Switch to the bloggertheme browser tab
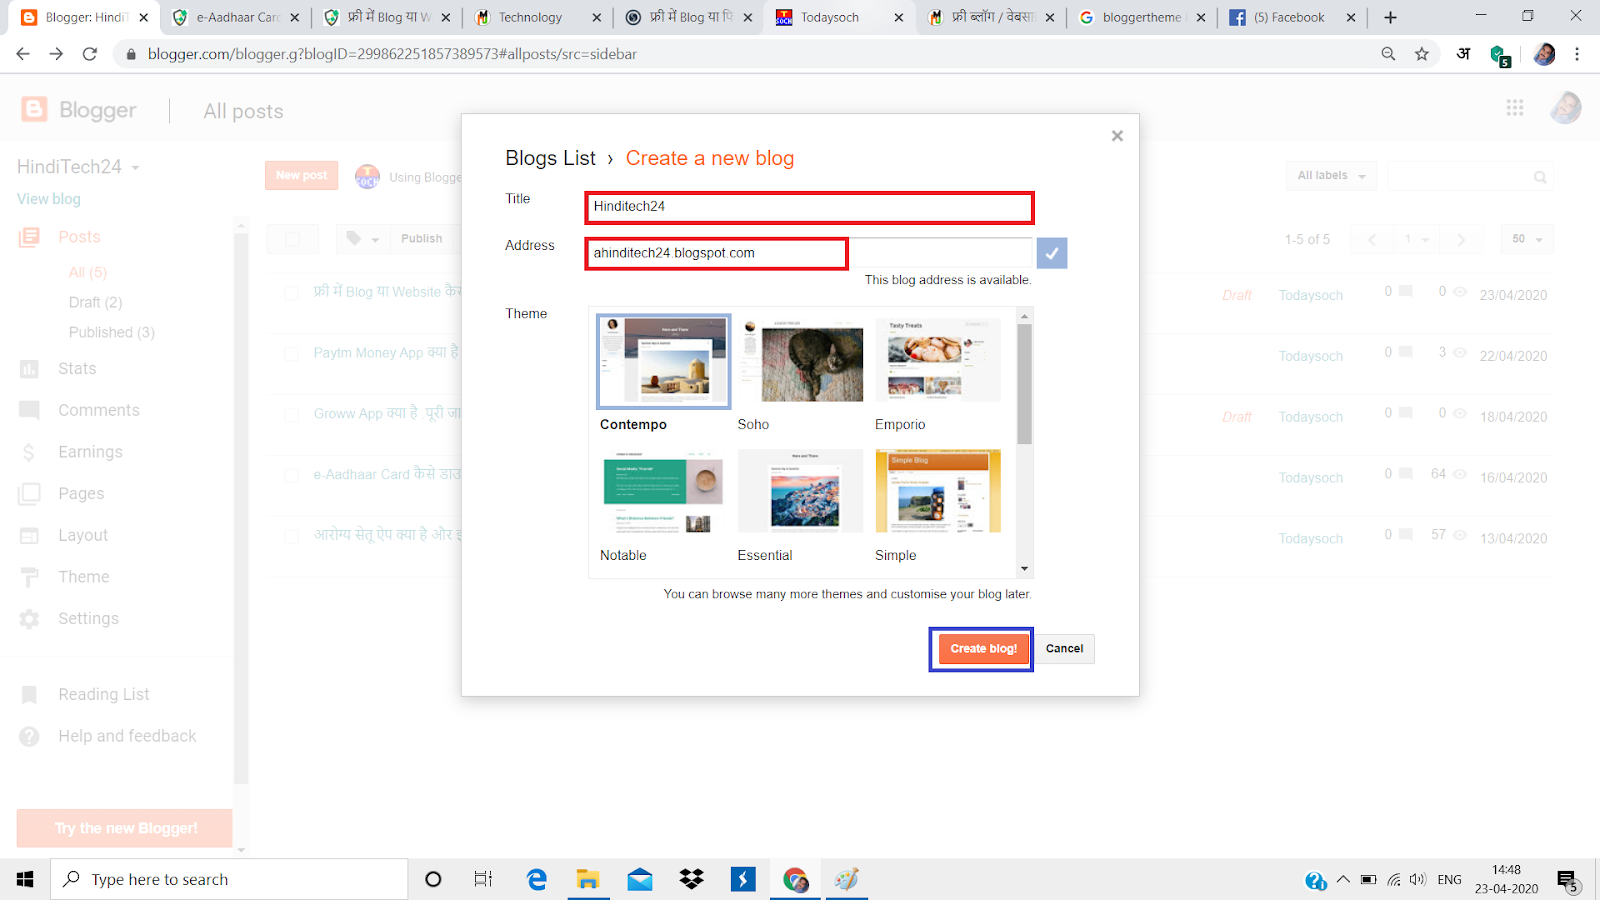The width and height of the screenshot is (1600, 900). (x=1140, y=18)
